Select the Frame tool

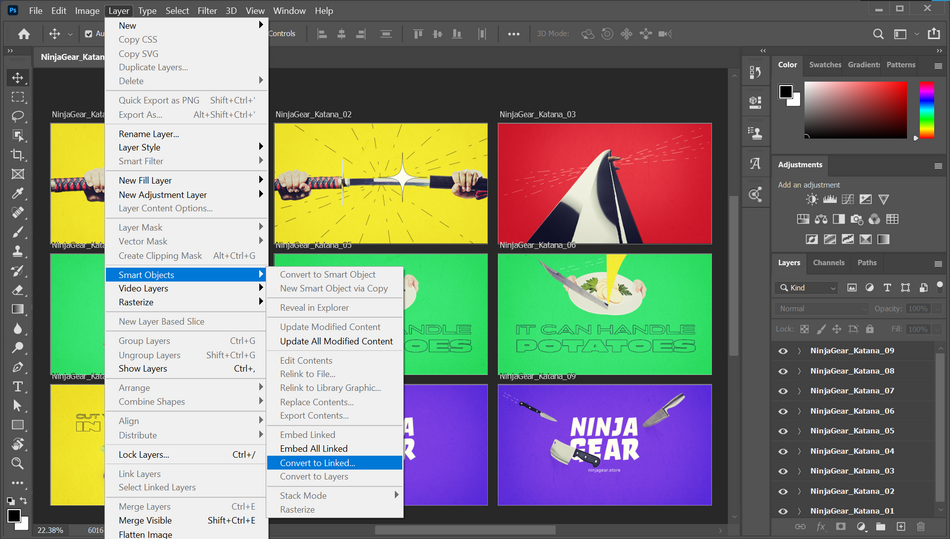click(18, 174)
